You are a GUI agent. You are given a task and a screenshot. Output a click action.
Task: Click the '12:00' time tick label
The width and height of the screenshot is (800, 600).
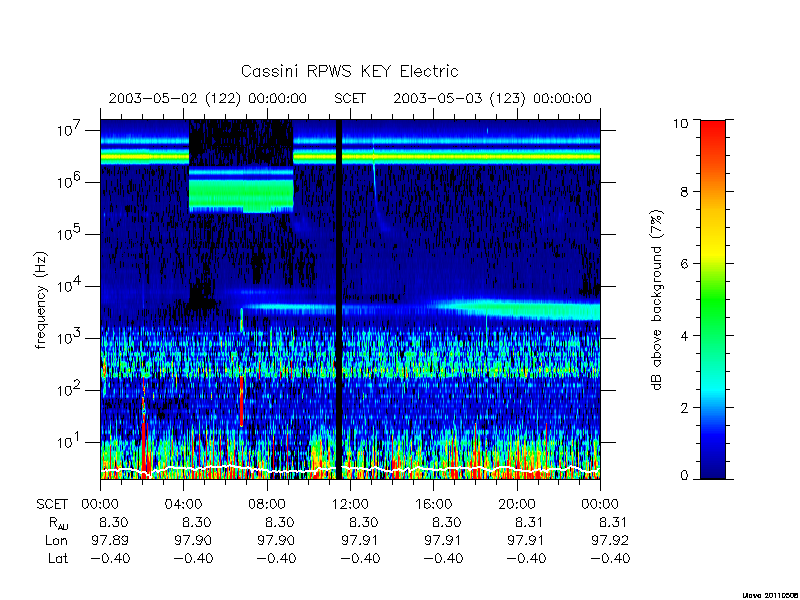pyautogui.click(x=350, y=505)
